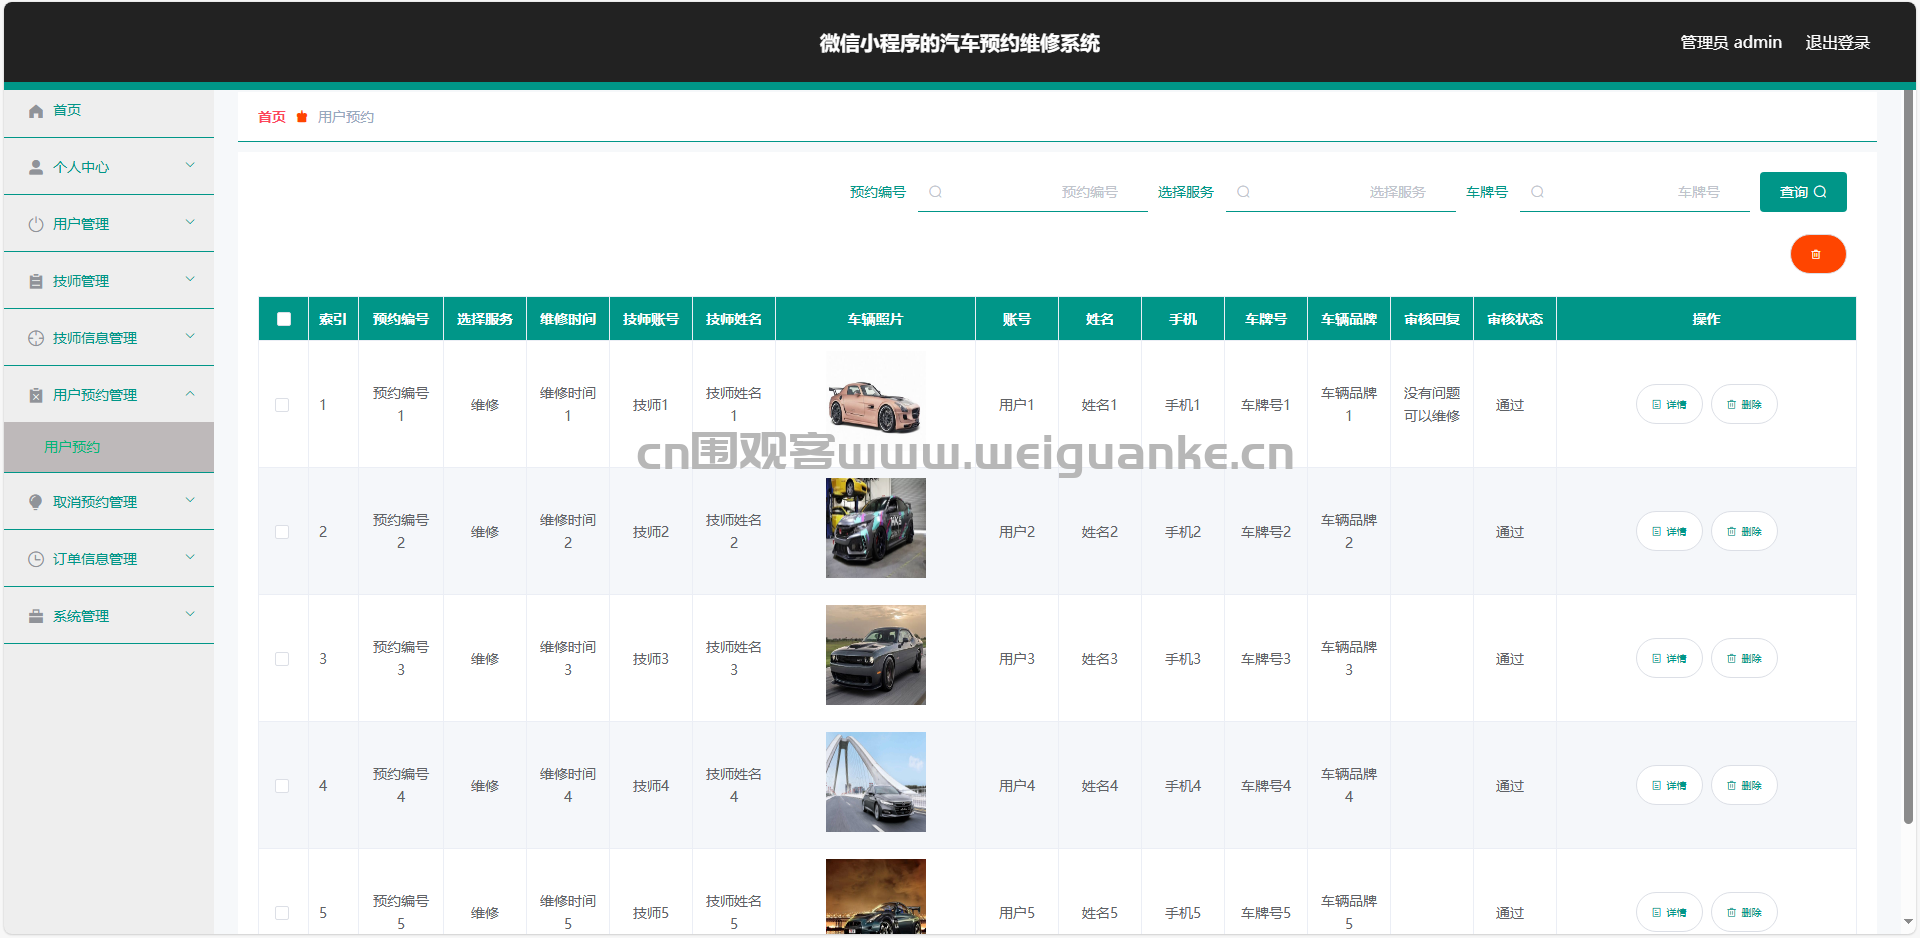This screenshot has width=1920, height=938.
Task: Click the 用户预约管理 icon
Action: 36,395
